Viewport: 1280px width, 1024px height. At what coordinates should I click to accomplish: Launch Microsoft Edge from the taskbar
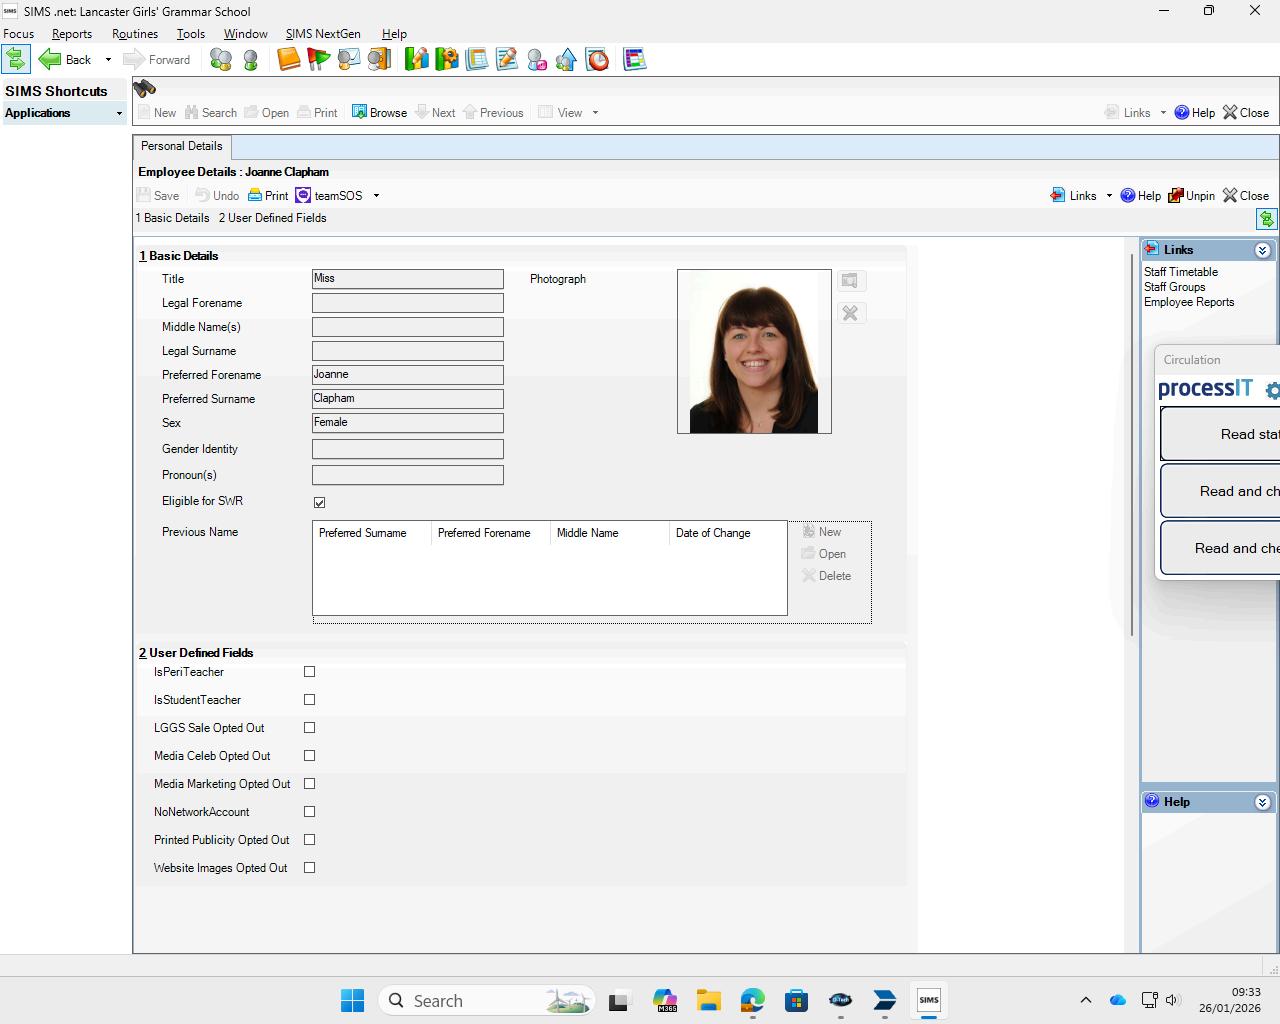[753, 1000]
